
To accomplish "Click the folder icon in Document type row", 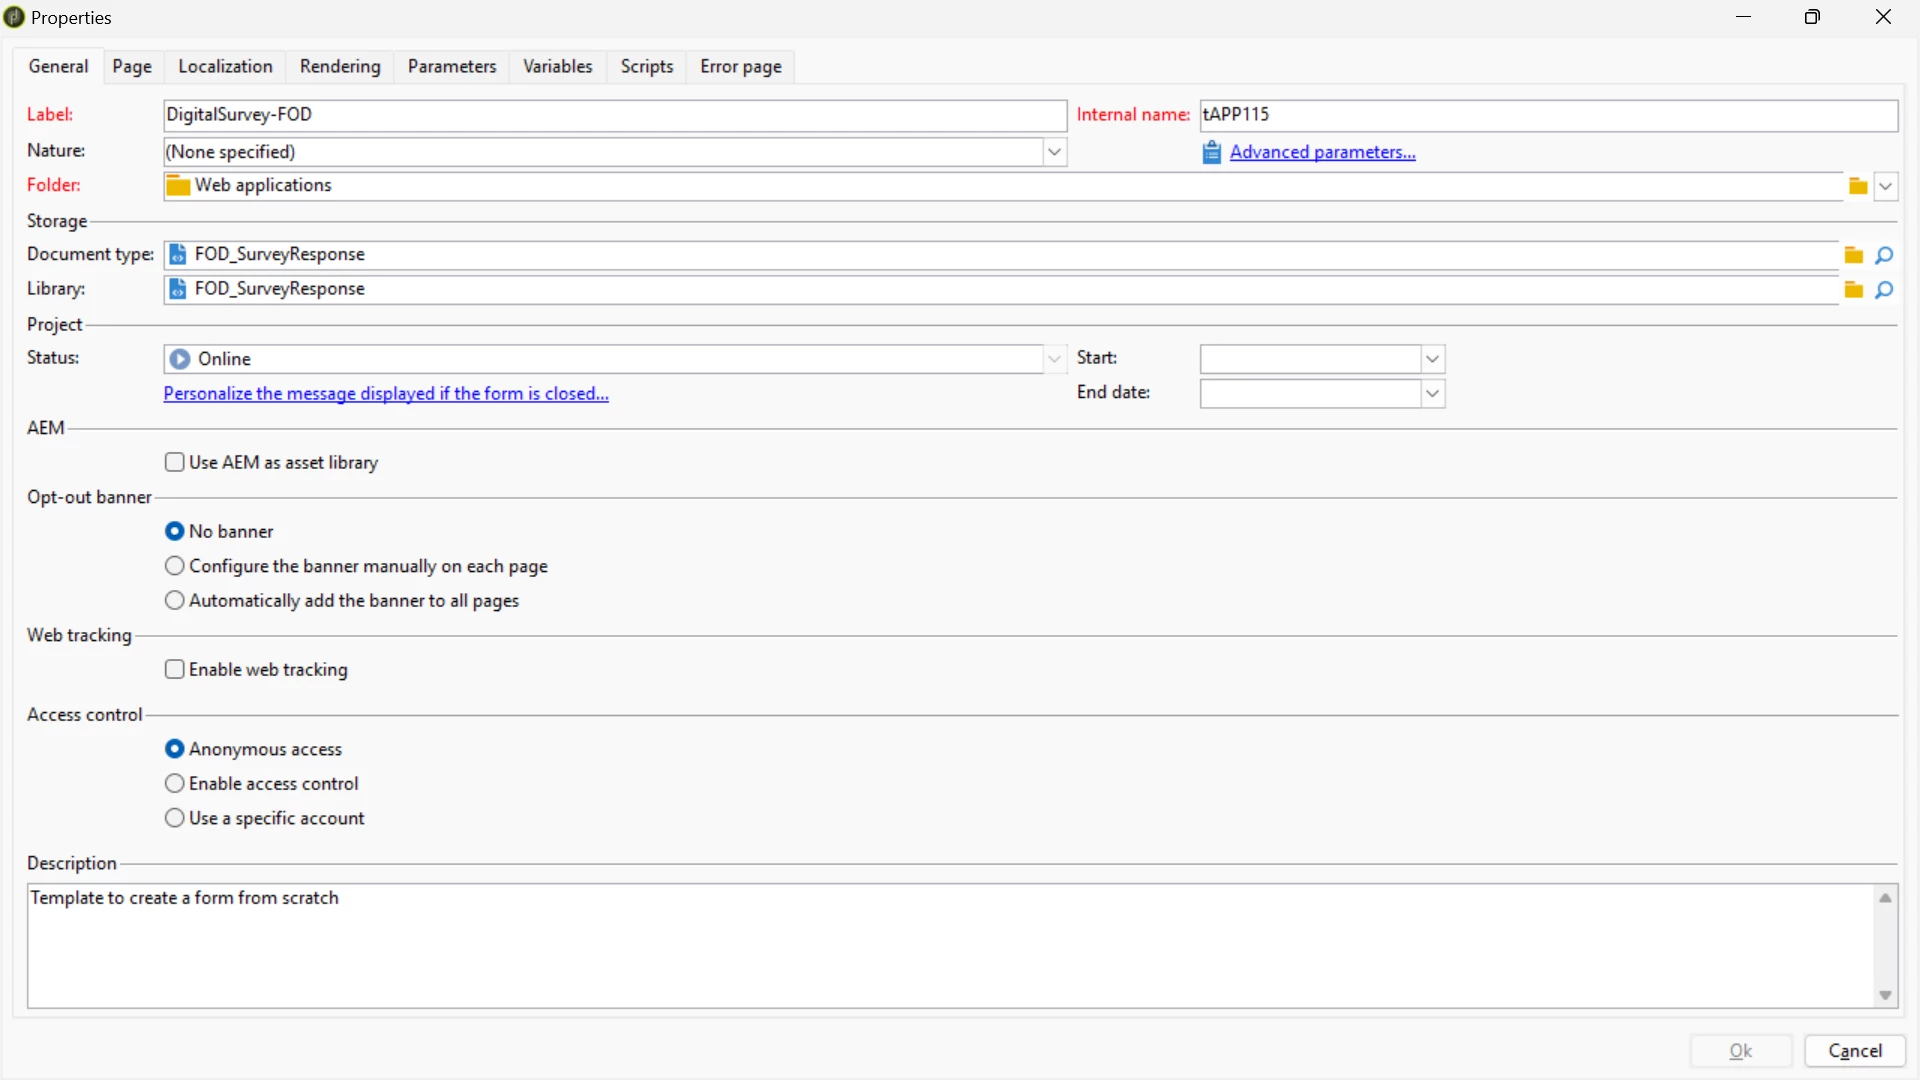I will tap(1853, 255).
